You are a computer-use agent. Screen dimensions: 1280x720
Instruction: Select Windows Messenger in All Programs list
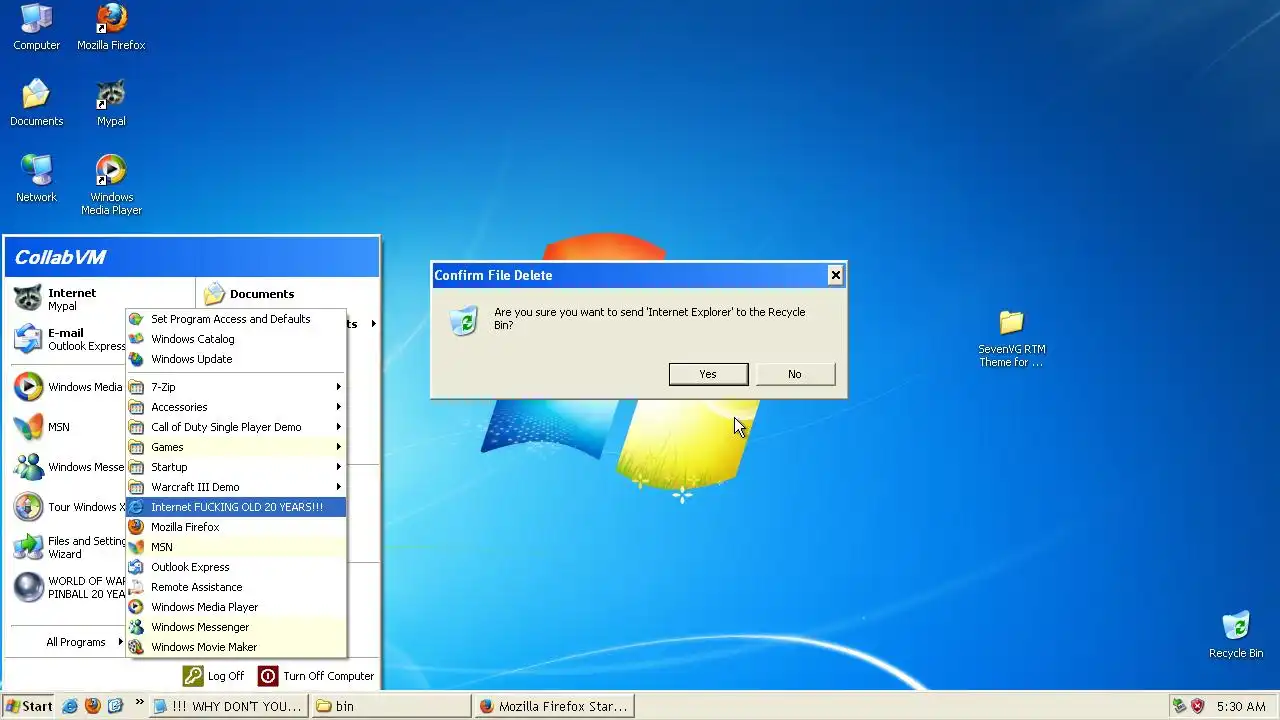point(236,627)
